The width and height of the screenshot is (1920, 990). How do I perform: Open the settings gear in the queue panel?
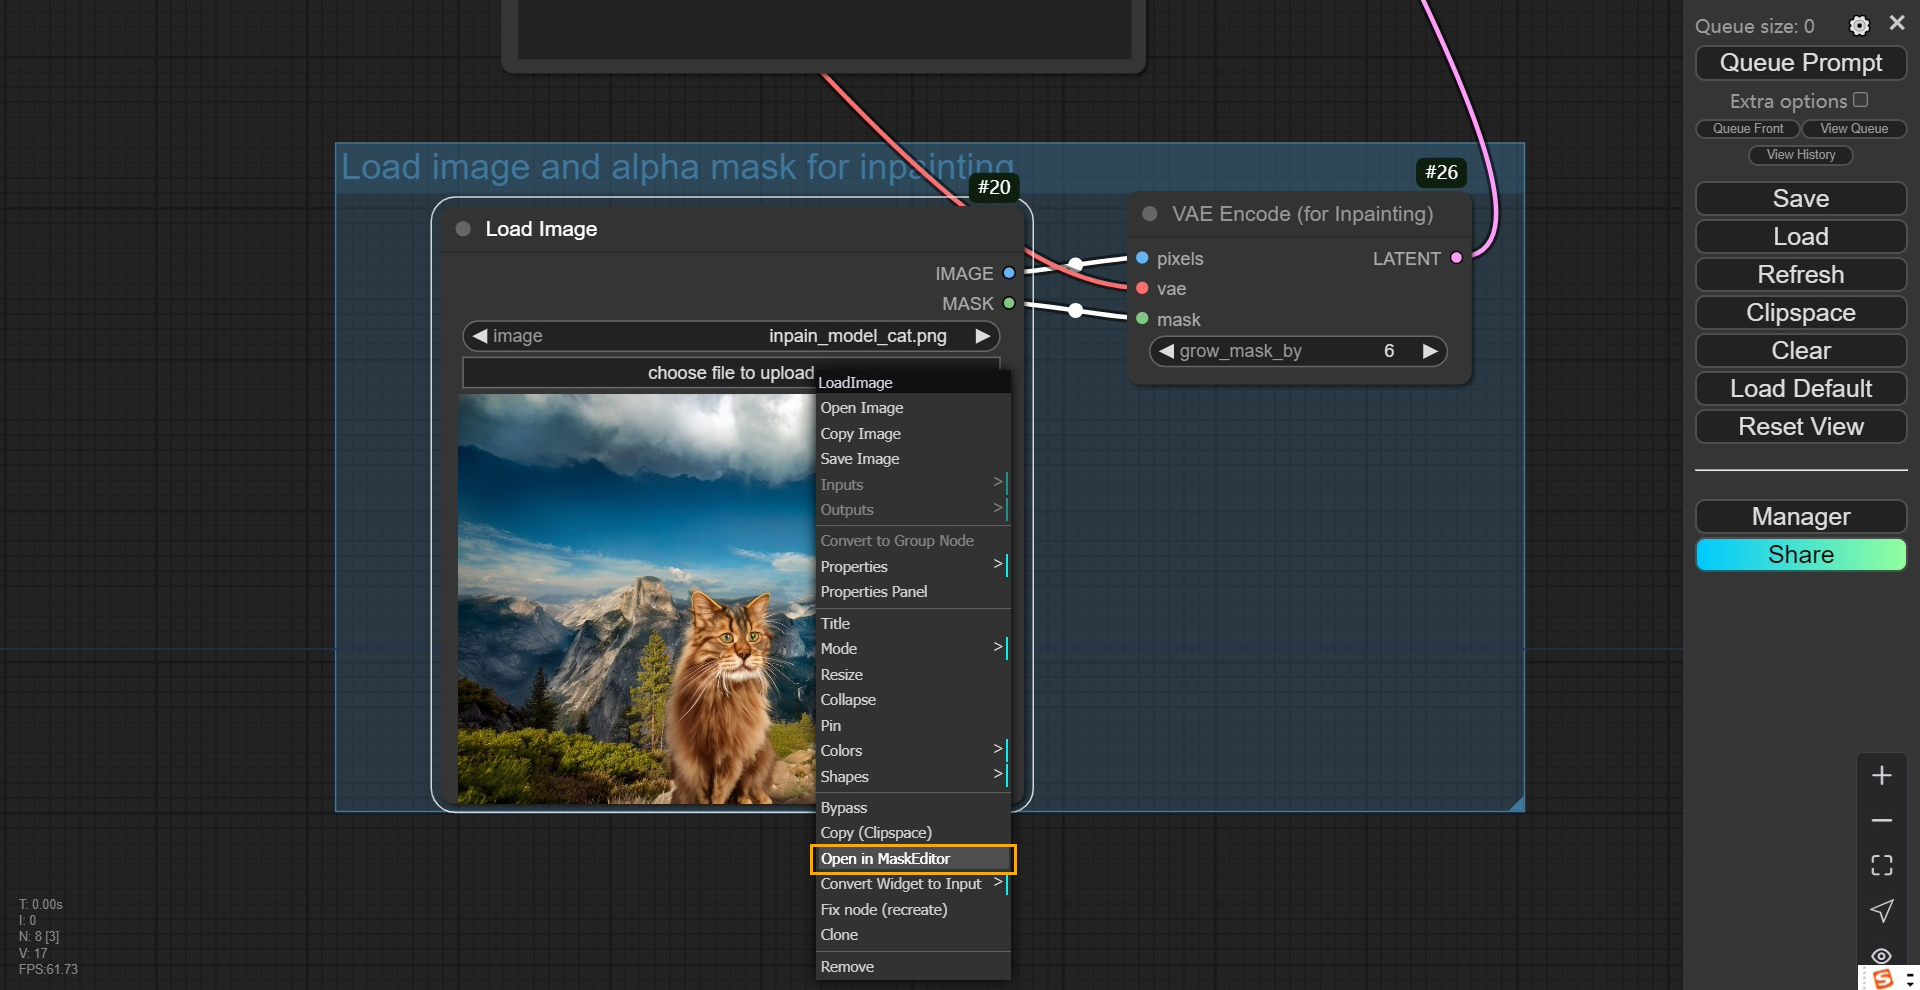[x=1859, y=26]
